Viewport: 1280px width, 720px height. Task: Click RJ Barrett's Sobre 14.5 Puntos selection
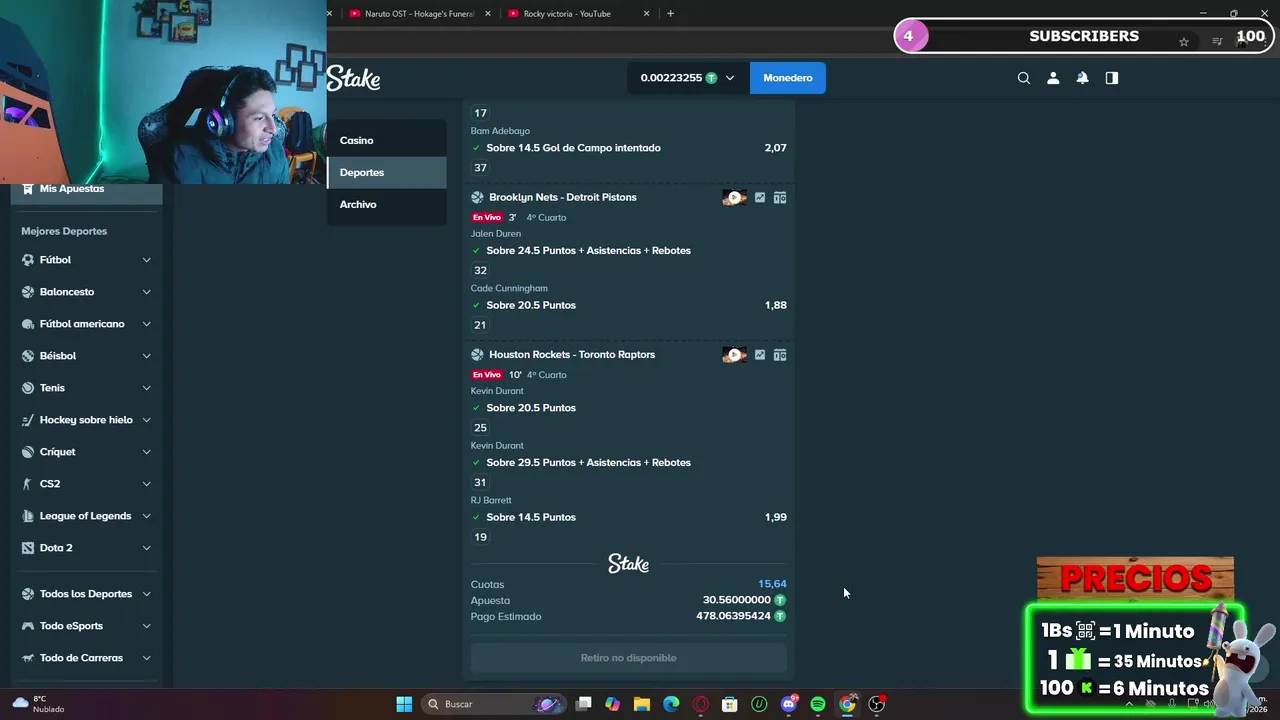(x=531, y=517)
